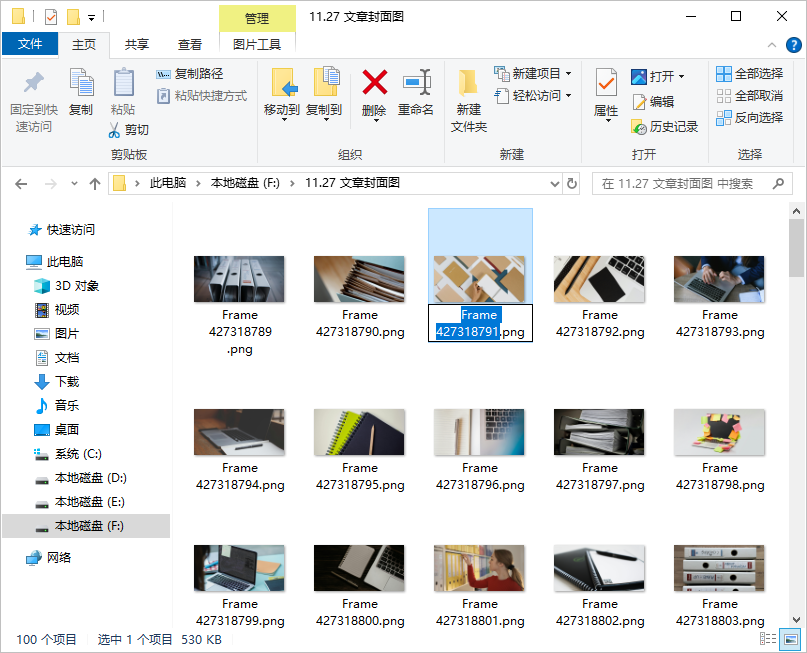This screenshot has width=807, height=653.
Task: Click the Rename (重命名) icon
Action: coord(416,83)
